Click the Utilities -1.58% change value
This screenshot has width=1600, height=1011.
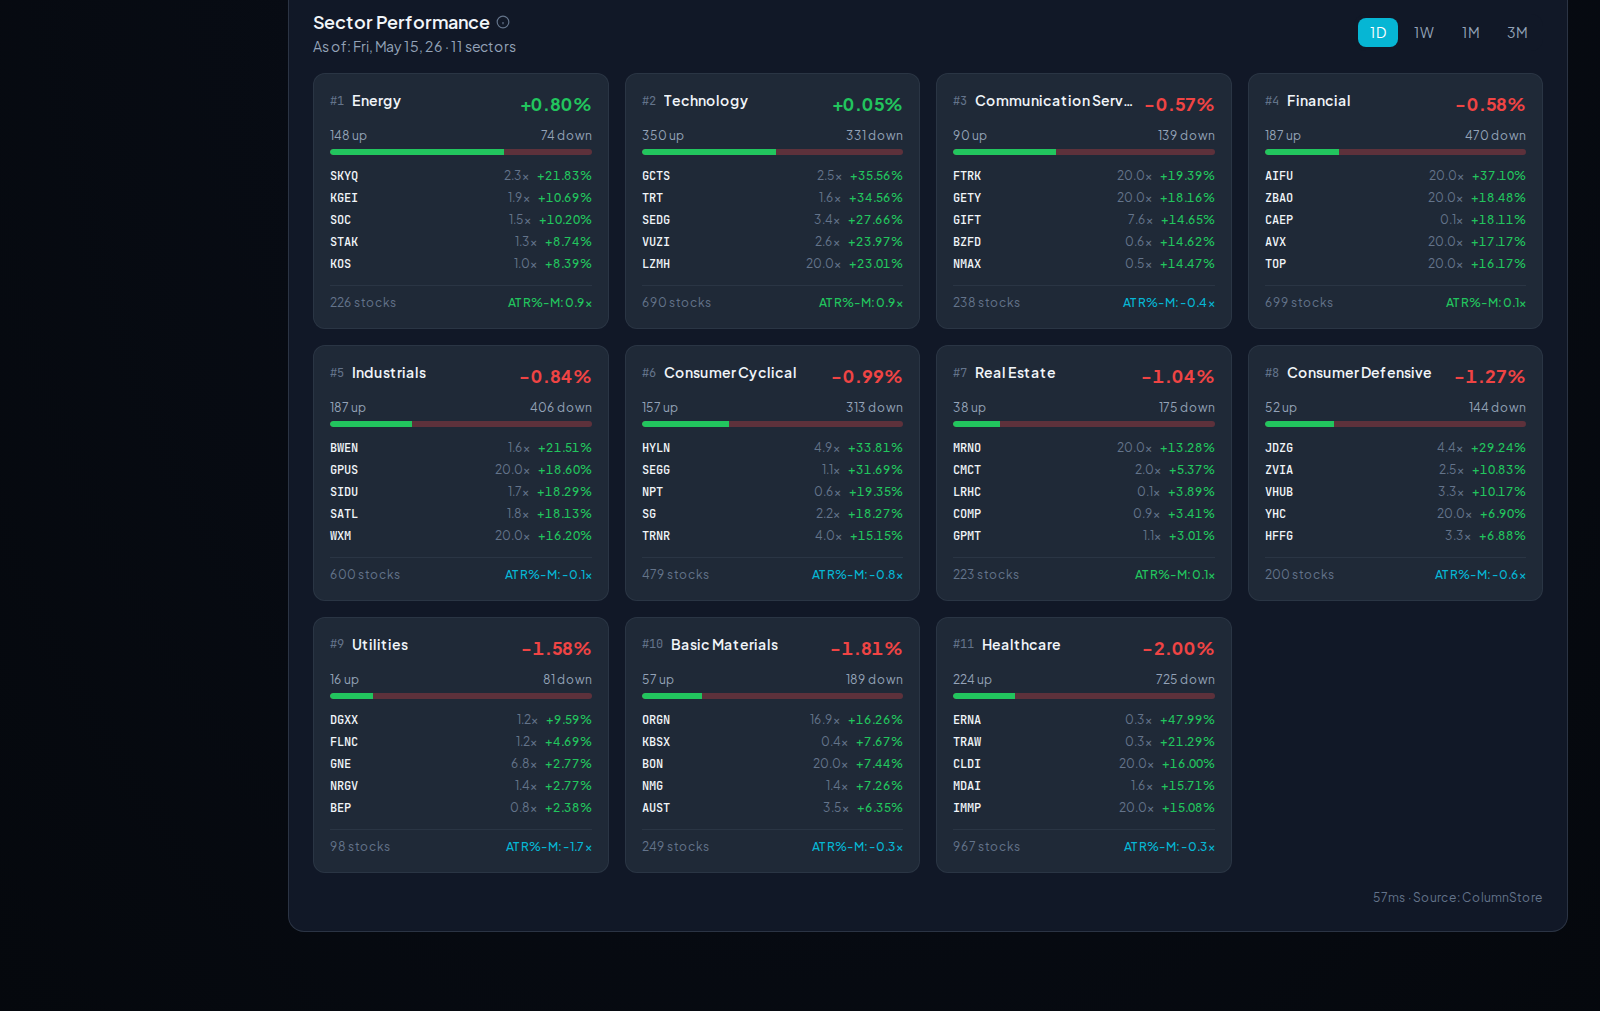tap(556, 649)
